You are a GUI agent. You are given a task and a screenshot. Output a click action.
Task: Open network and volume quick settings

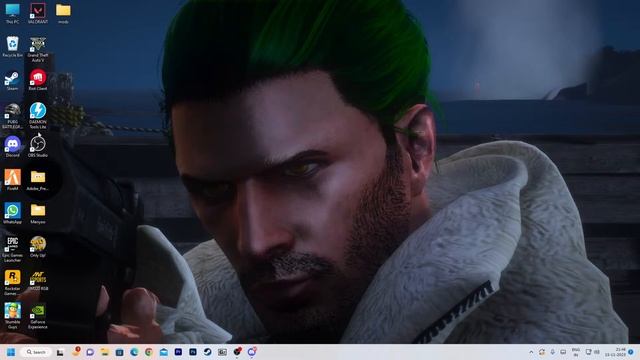pyautogui.click(x=592, y=352)
